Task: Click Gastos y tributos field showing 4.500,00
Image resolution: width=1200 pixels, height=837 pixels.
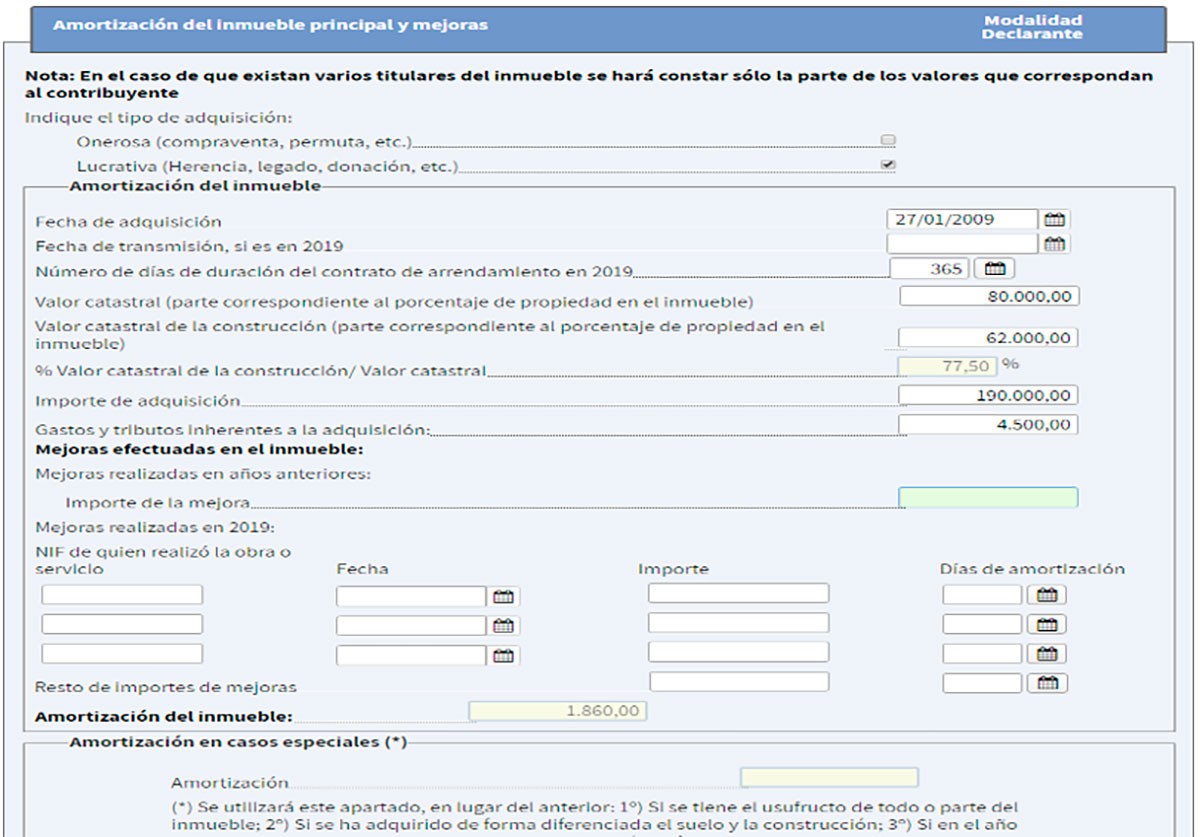Action: coord(989,425)
